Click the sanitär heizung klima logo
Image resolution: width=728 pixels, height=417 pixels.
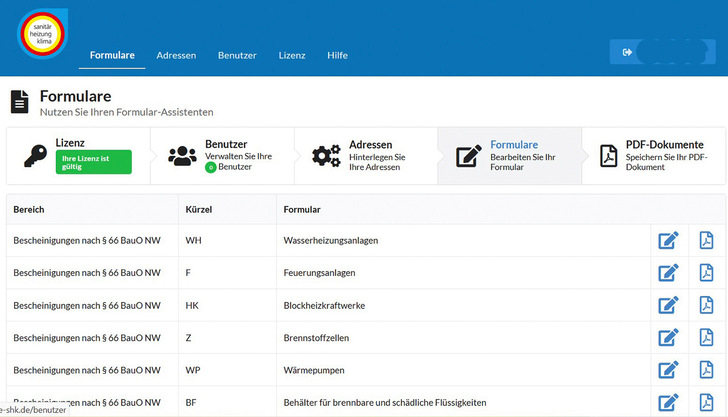[42, 34]
